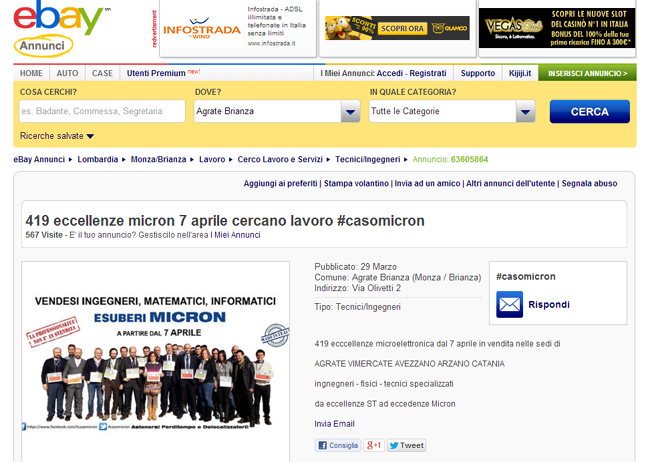This screenshot has width=650, height=462.
Task: Click the eBay Annunci breadcrumb link
Action: [x=39, y=159]
